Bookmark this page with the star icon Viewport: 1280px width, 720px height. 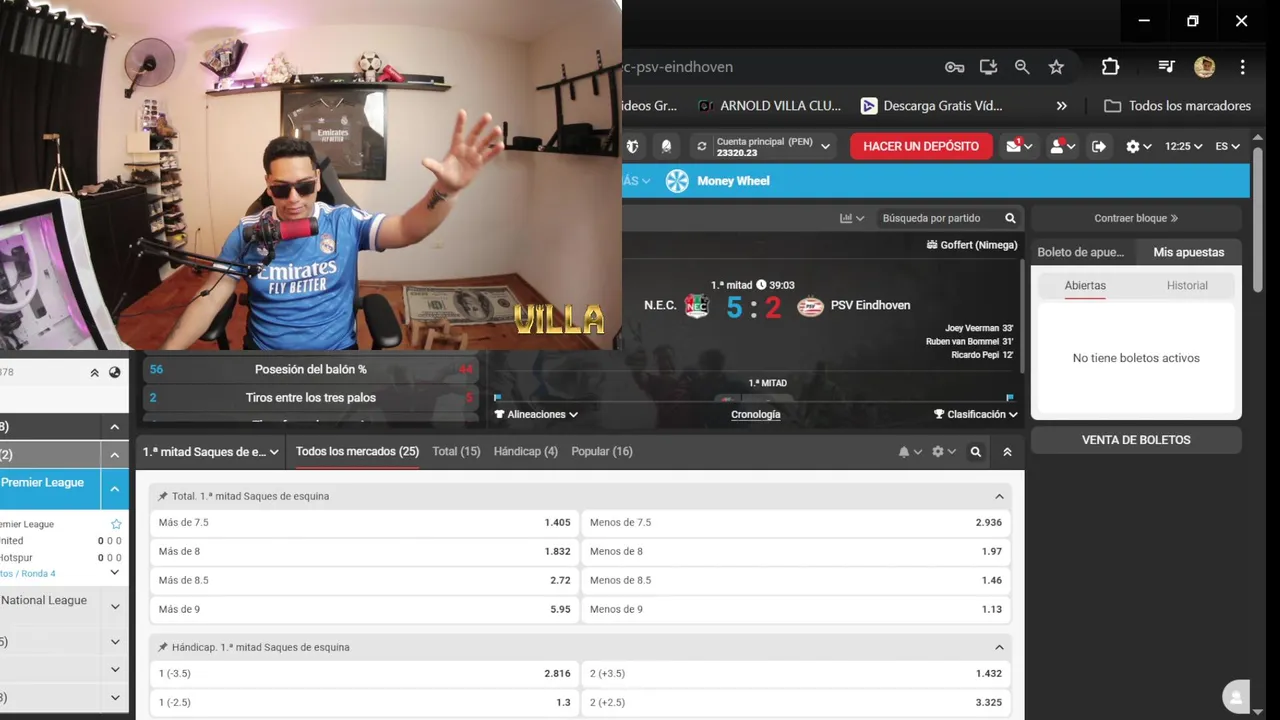click(1056, 67)
